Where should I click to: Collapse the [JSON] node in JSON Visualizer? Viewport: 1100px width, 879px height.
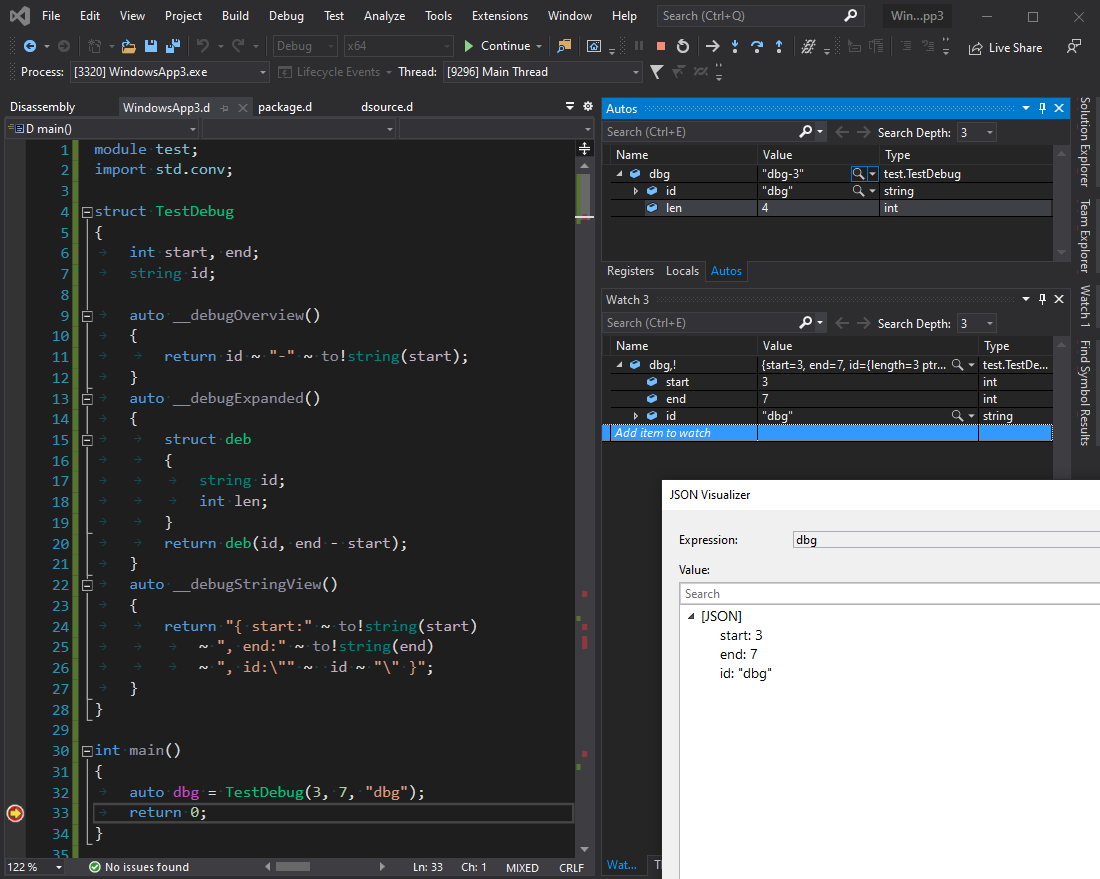point(691,616)
